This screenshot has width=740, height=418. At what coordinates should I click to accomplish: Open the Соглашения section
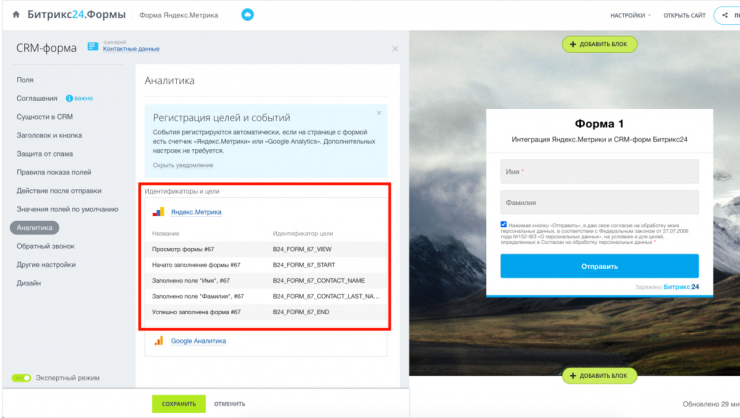coord(37,98)
